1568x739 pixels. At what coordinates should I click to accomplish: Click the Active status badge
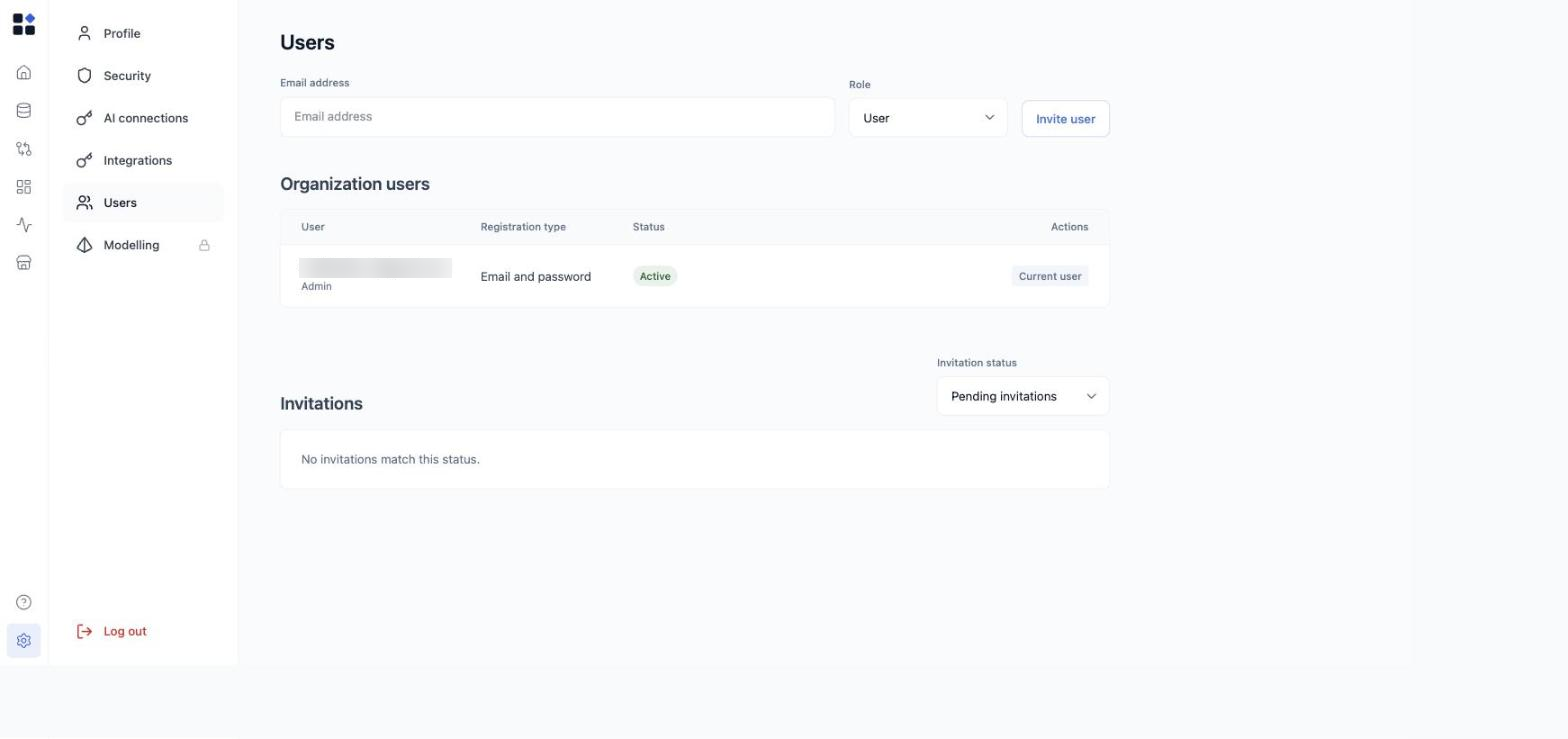pos(655,276)
